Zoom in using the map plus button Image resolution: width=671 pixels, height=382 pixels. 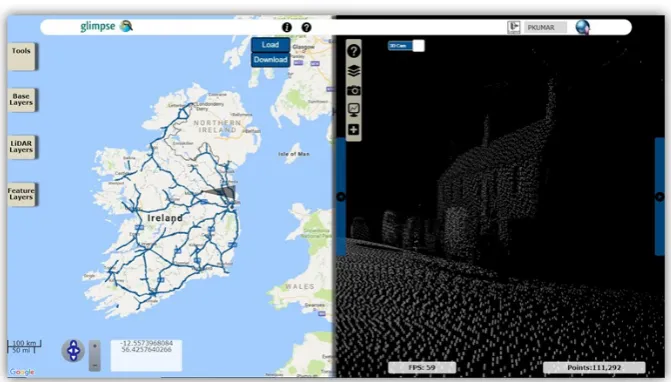pos(95,346)
